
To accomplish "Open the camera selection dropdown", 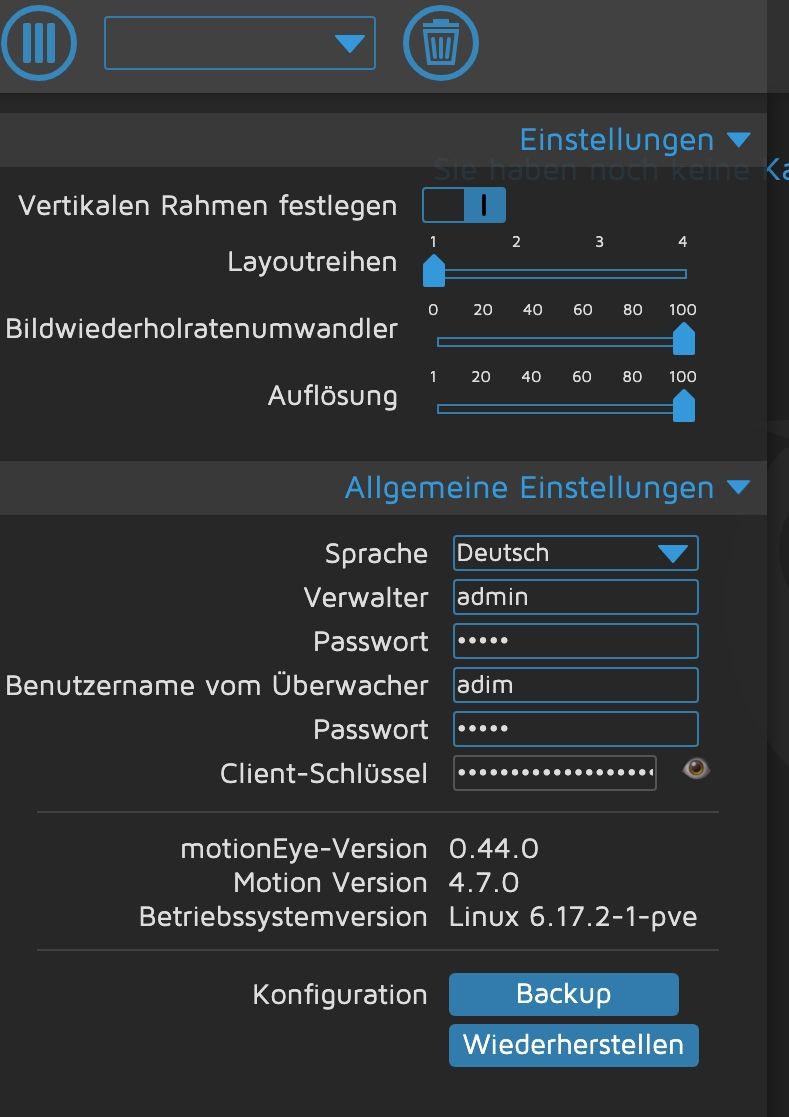I will [240, 43].
